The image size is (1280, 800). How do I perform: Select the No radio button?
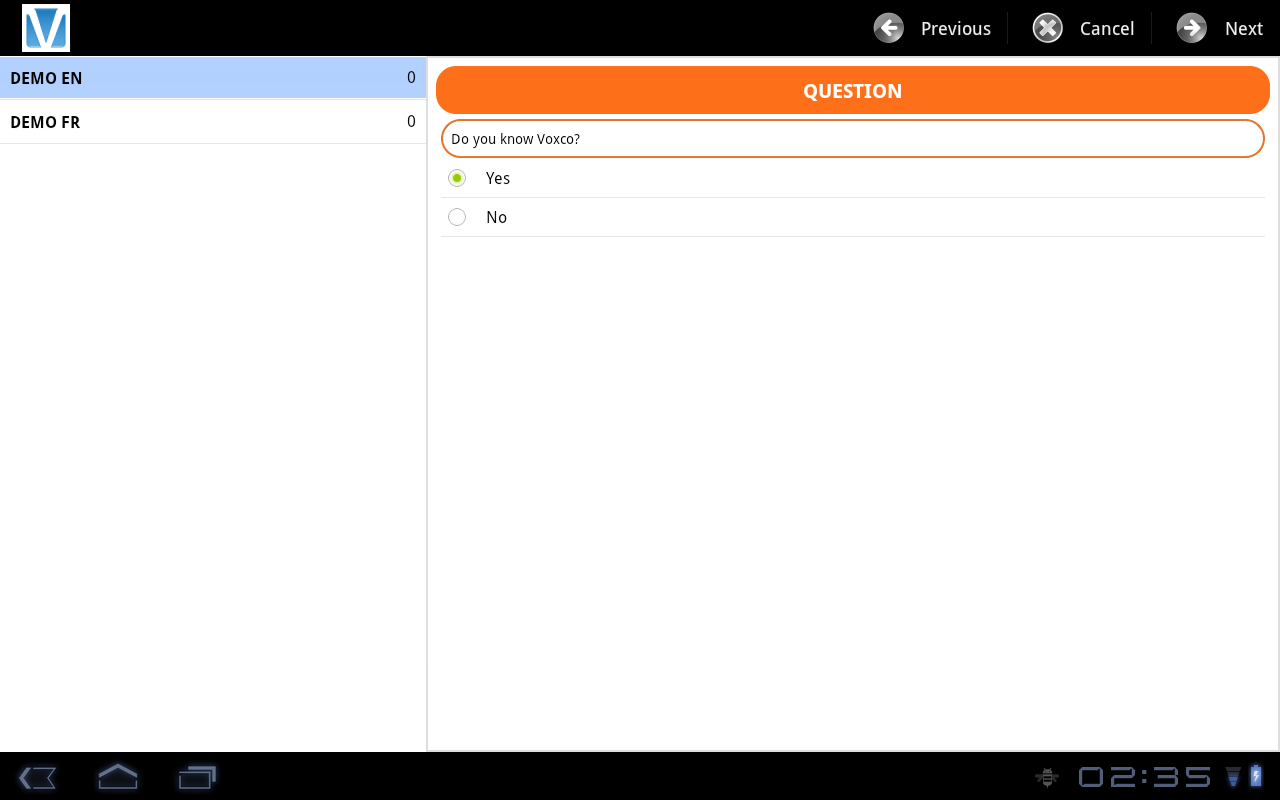pyautogui.click(x=457, y=217)
